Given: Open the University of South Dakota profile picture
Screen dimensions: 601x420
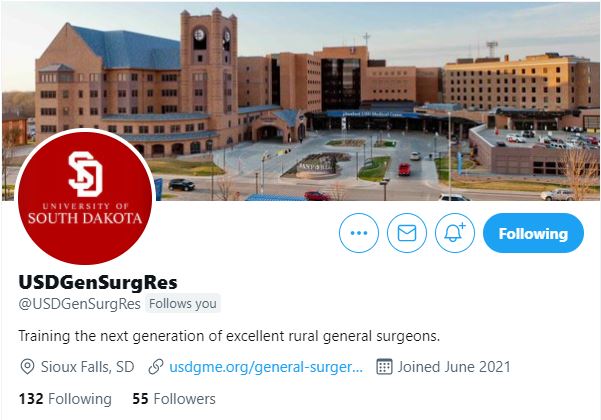Looking at the screenshot, I should [x=85, y=198].
